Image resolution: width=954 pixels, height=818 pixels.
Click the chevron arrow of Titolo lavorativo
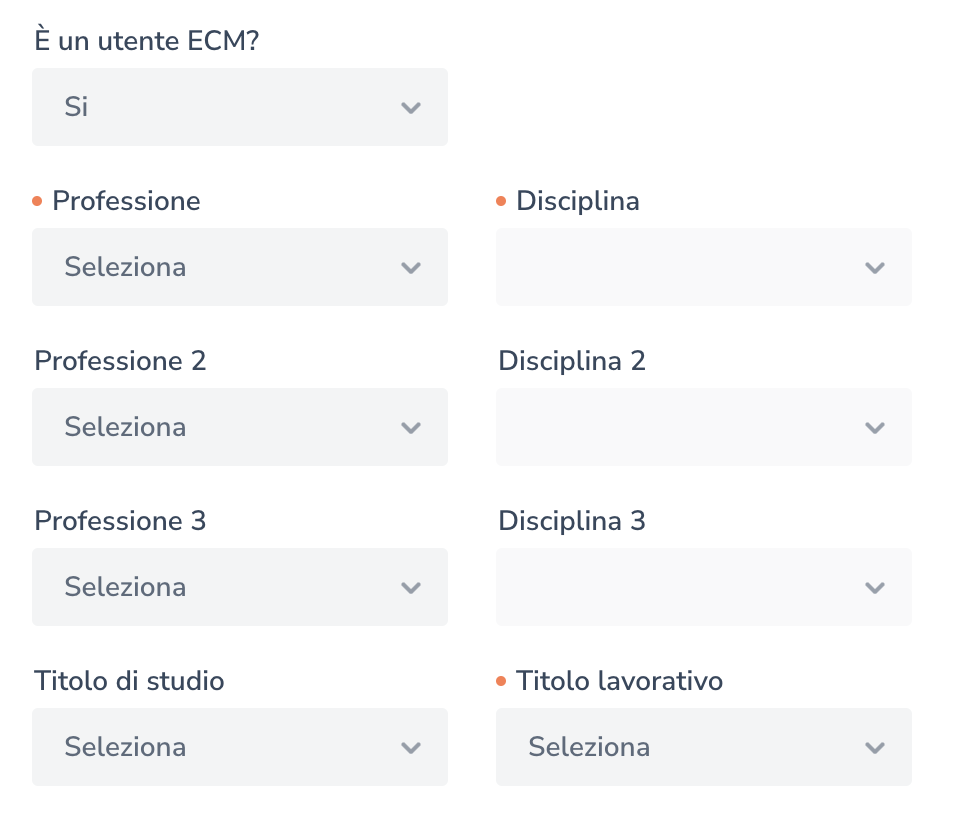coord(874,748)
